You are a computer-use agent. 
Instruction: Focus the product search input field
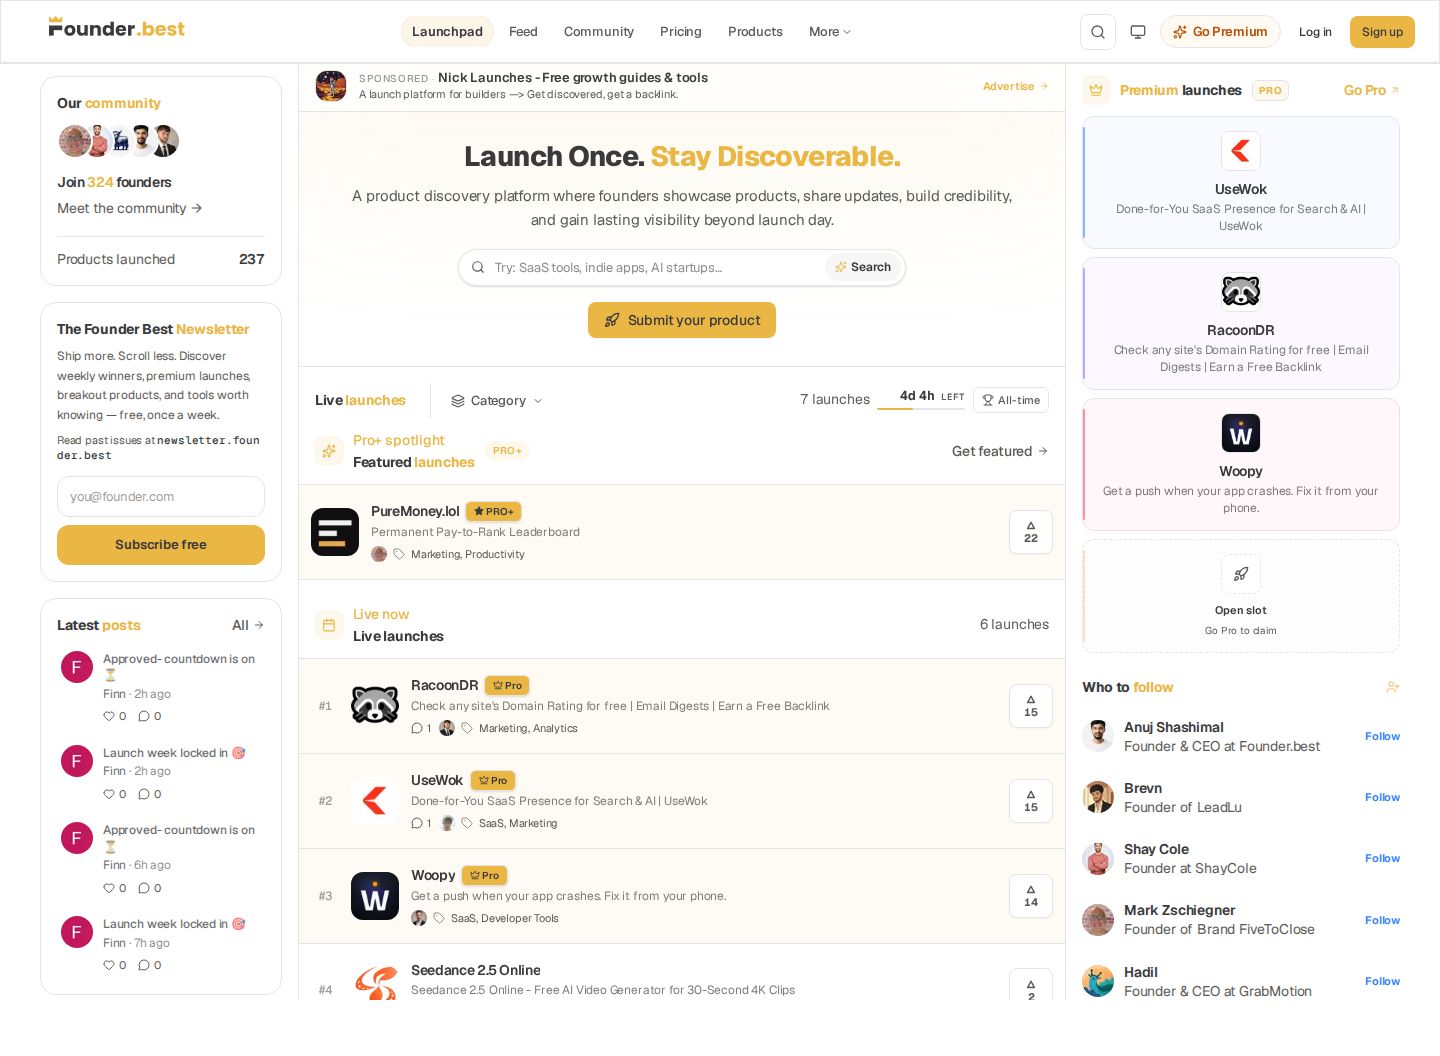pos(657,267)
